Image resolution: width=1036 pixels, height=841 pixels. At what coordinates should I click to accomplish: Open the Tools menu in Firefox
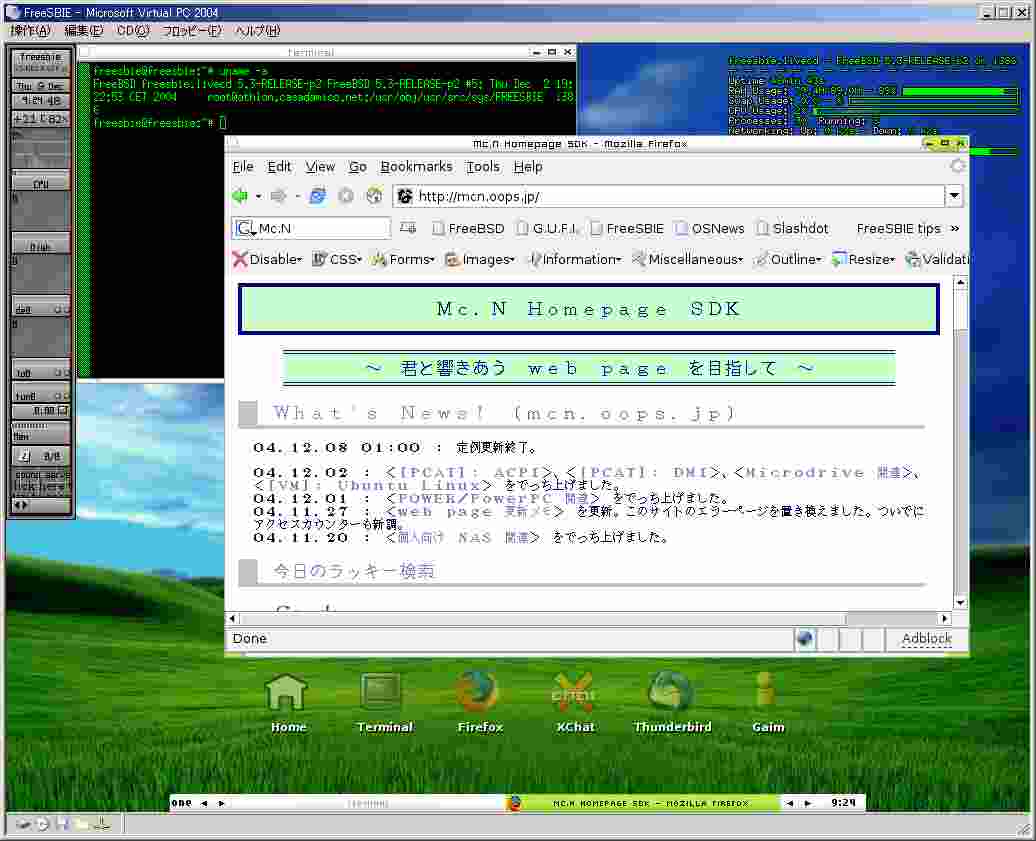(483, 167)
